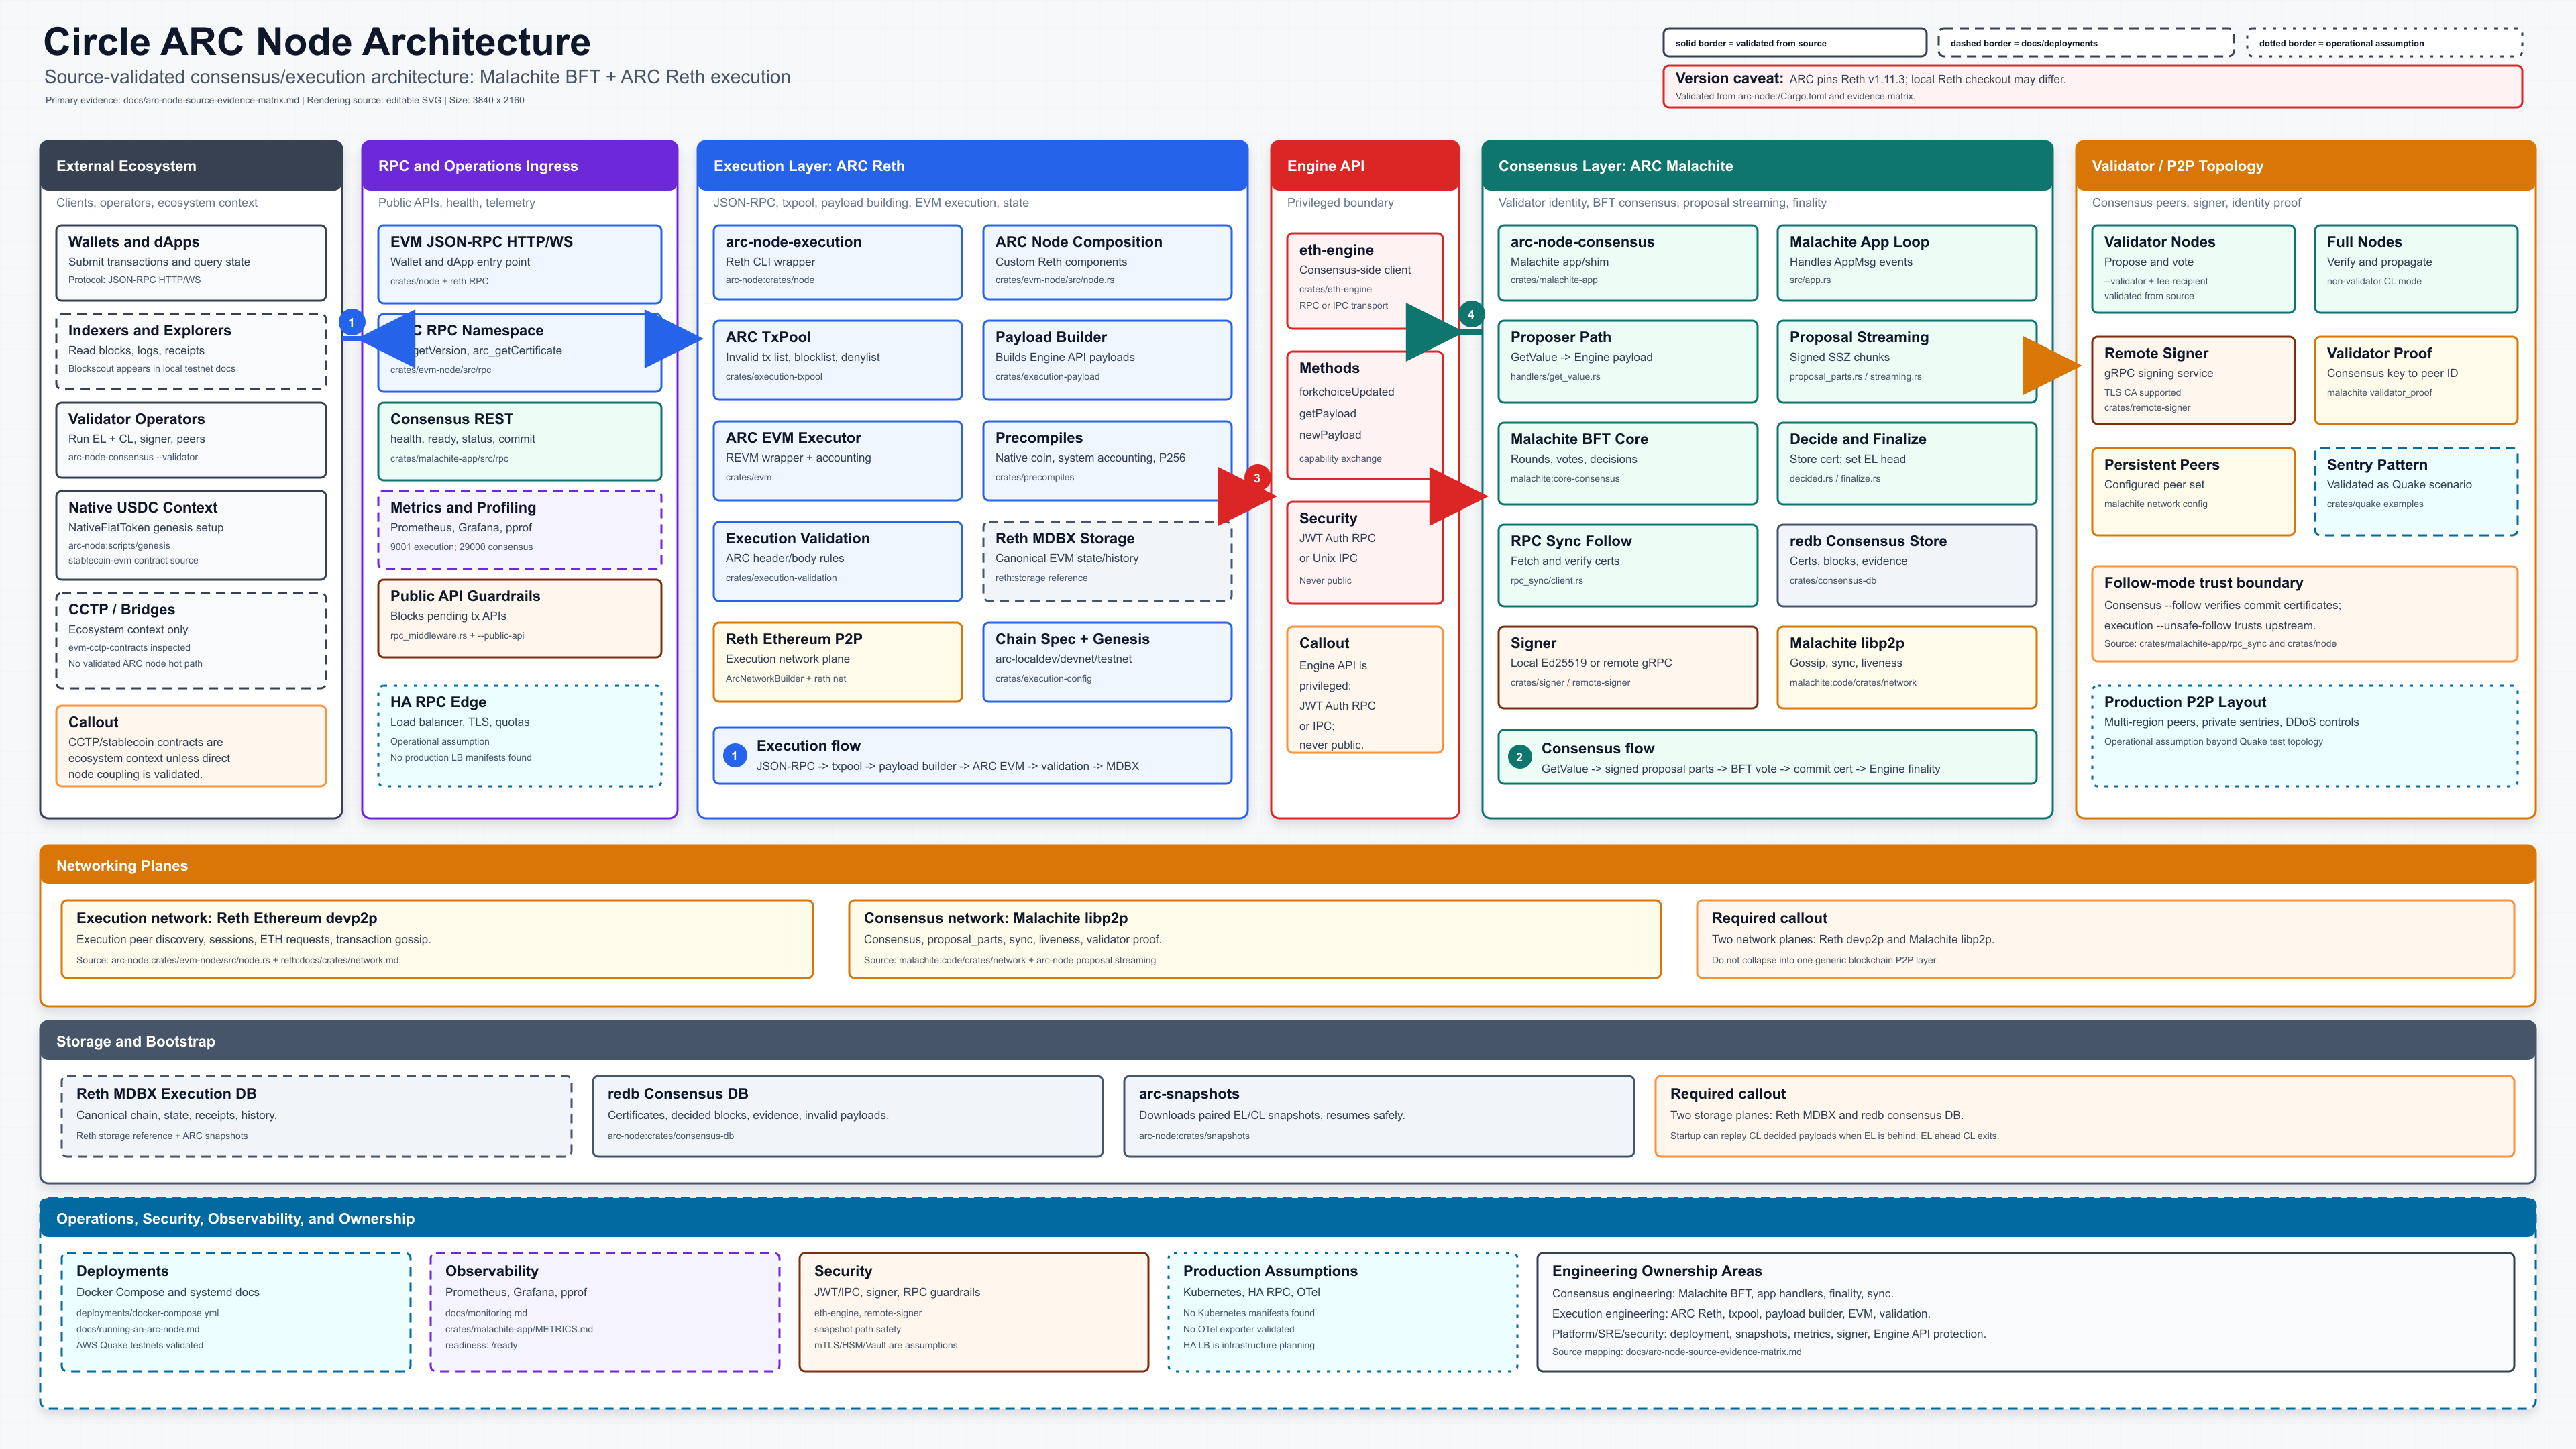
Task: Click the Observability card
Action: pos(605,1312)
